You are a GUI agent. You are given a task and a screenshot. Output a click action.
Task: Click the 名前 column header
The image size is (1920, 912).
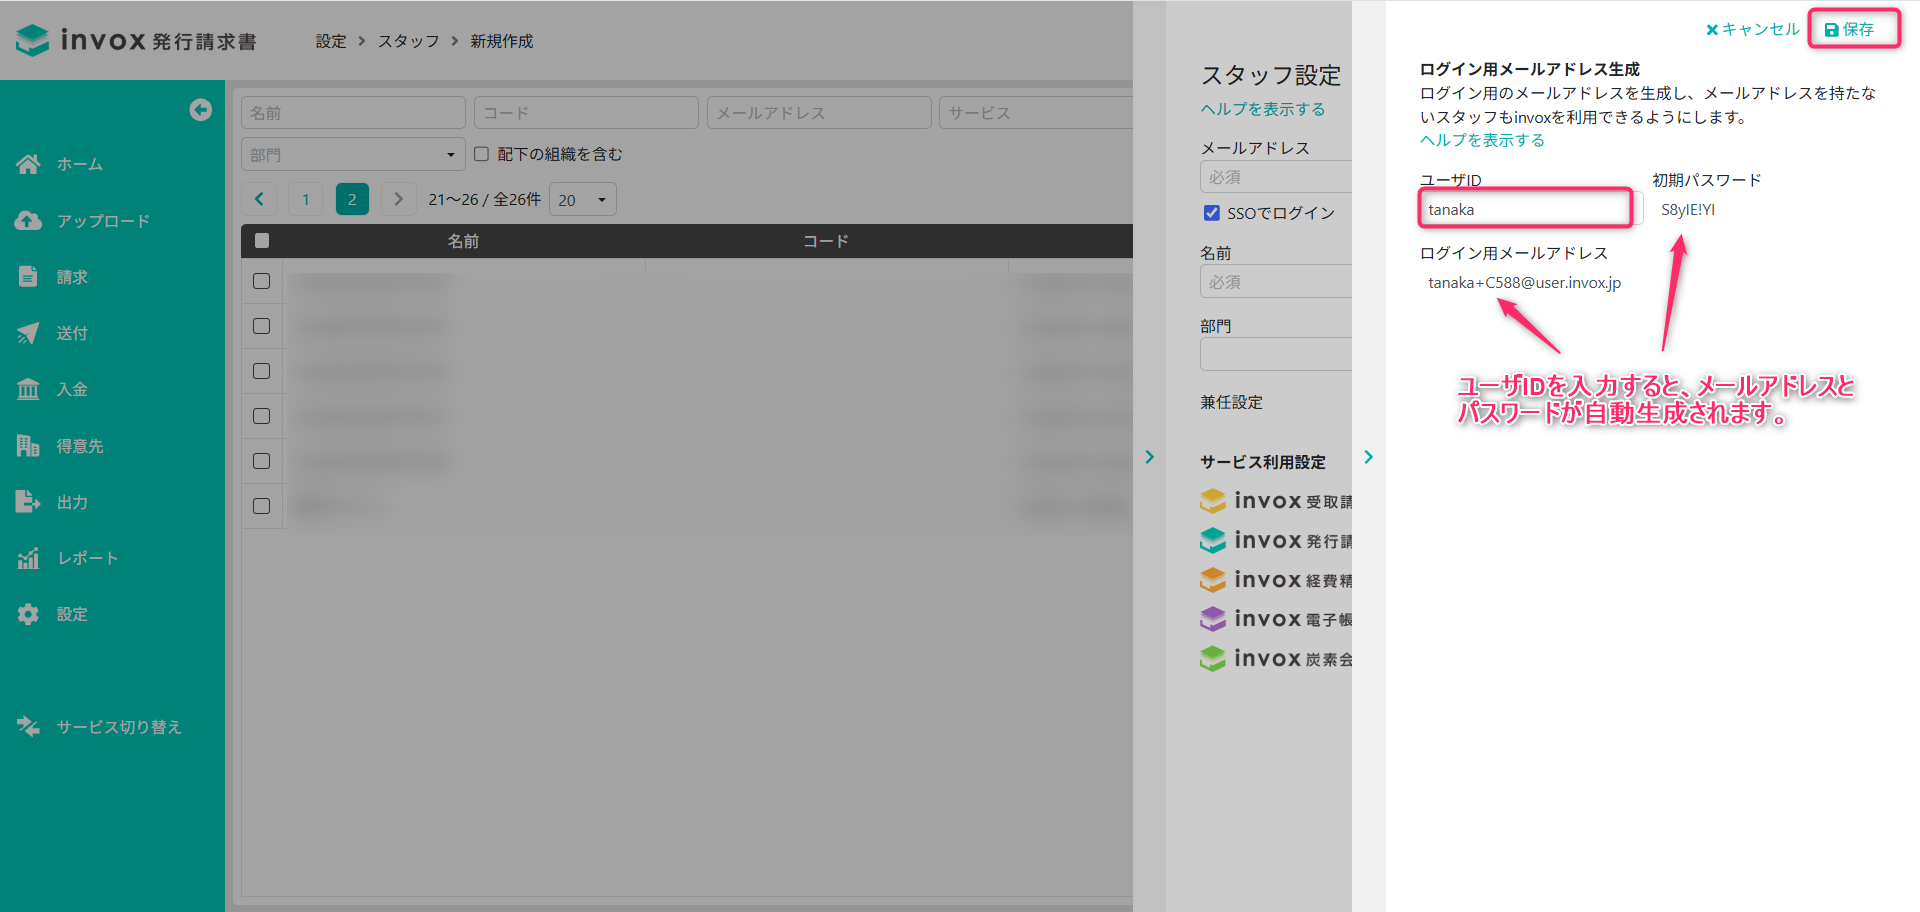pos(463,241)
